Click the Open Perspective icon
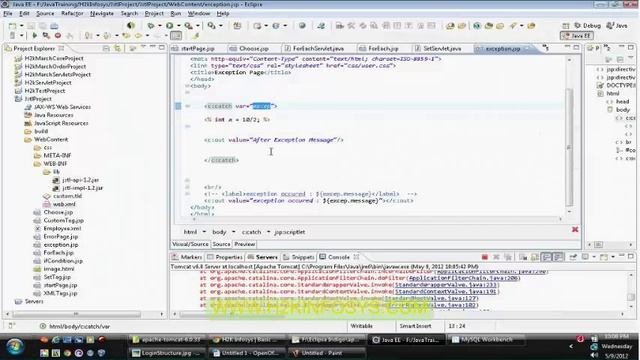Screen dimensions: 640x360 565,26
